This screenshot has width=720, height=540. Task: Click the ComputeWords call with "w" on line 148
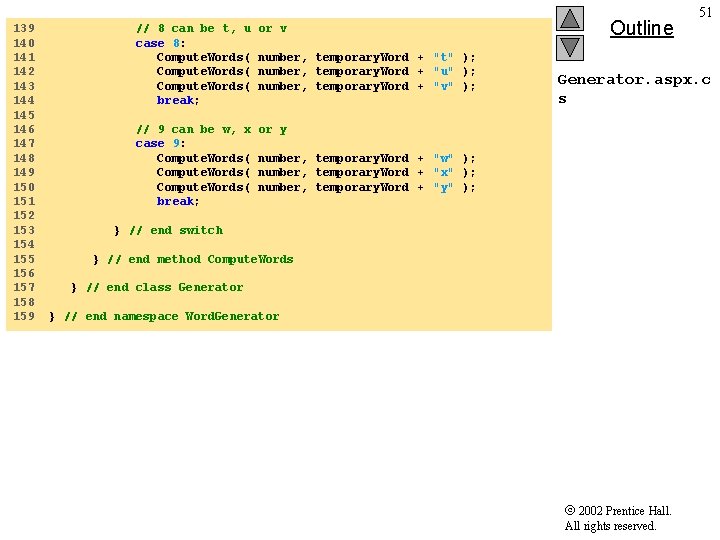point(316,158)
